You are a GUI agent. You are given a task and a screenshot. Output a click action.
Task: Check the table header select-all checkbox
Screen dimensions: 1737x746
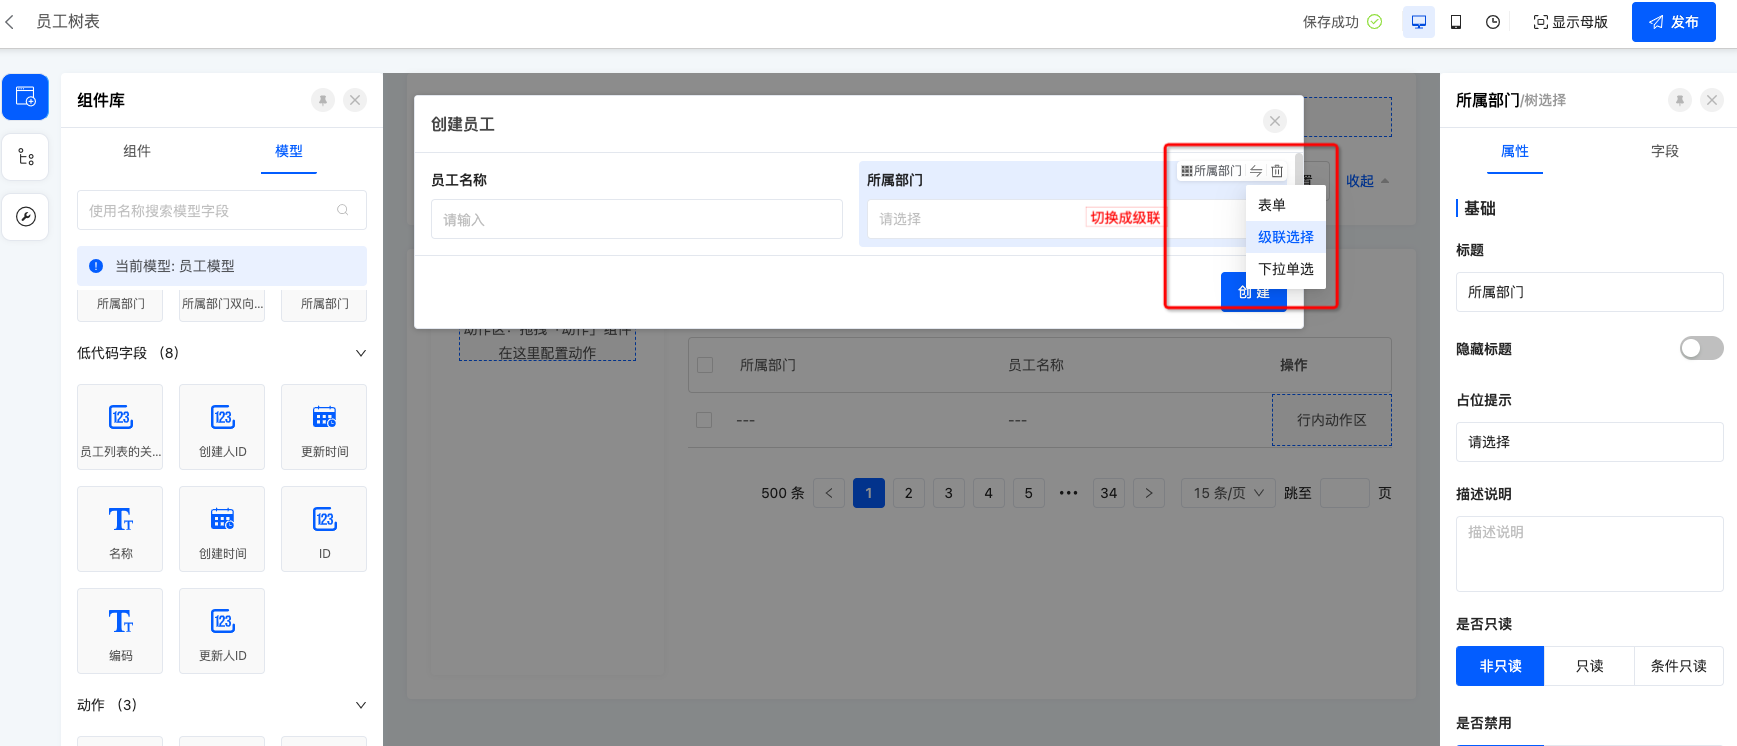tap(705, 365)
